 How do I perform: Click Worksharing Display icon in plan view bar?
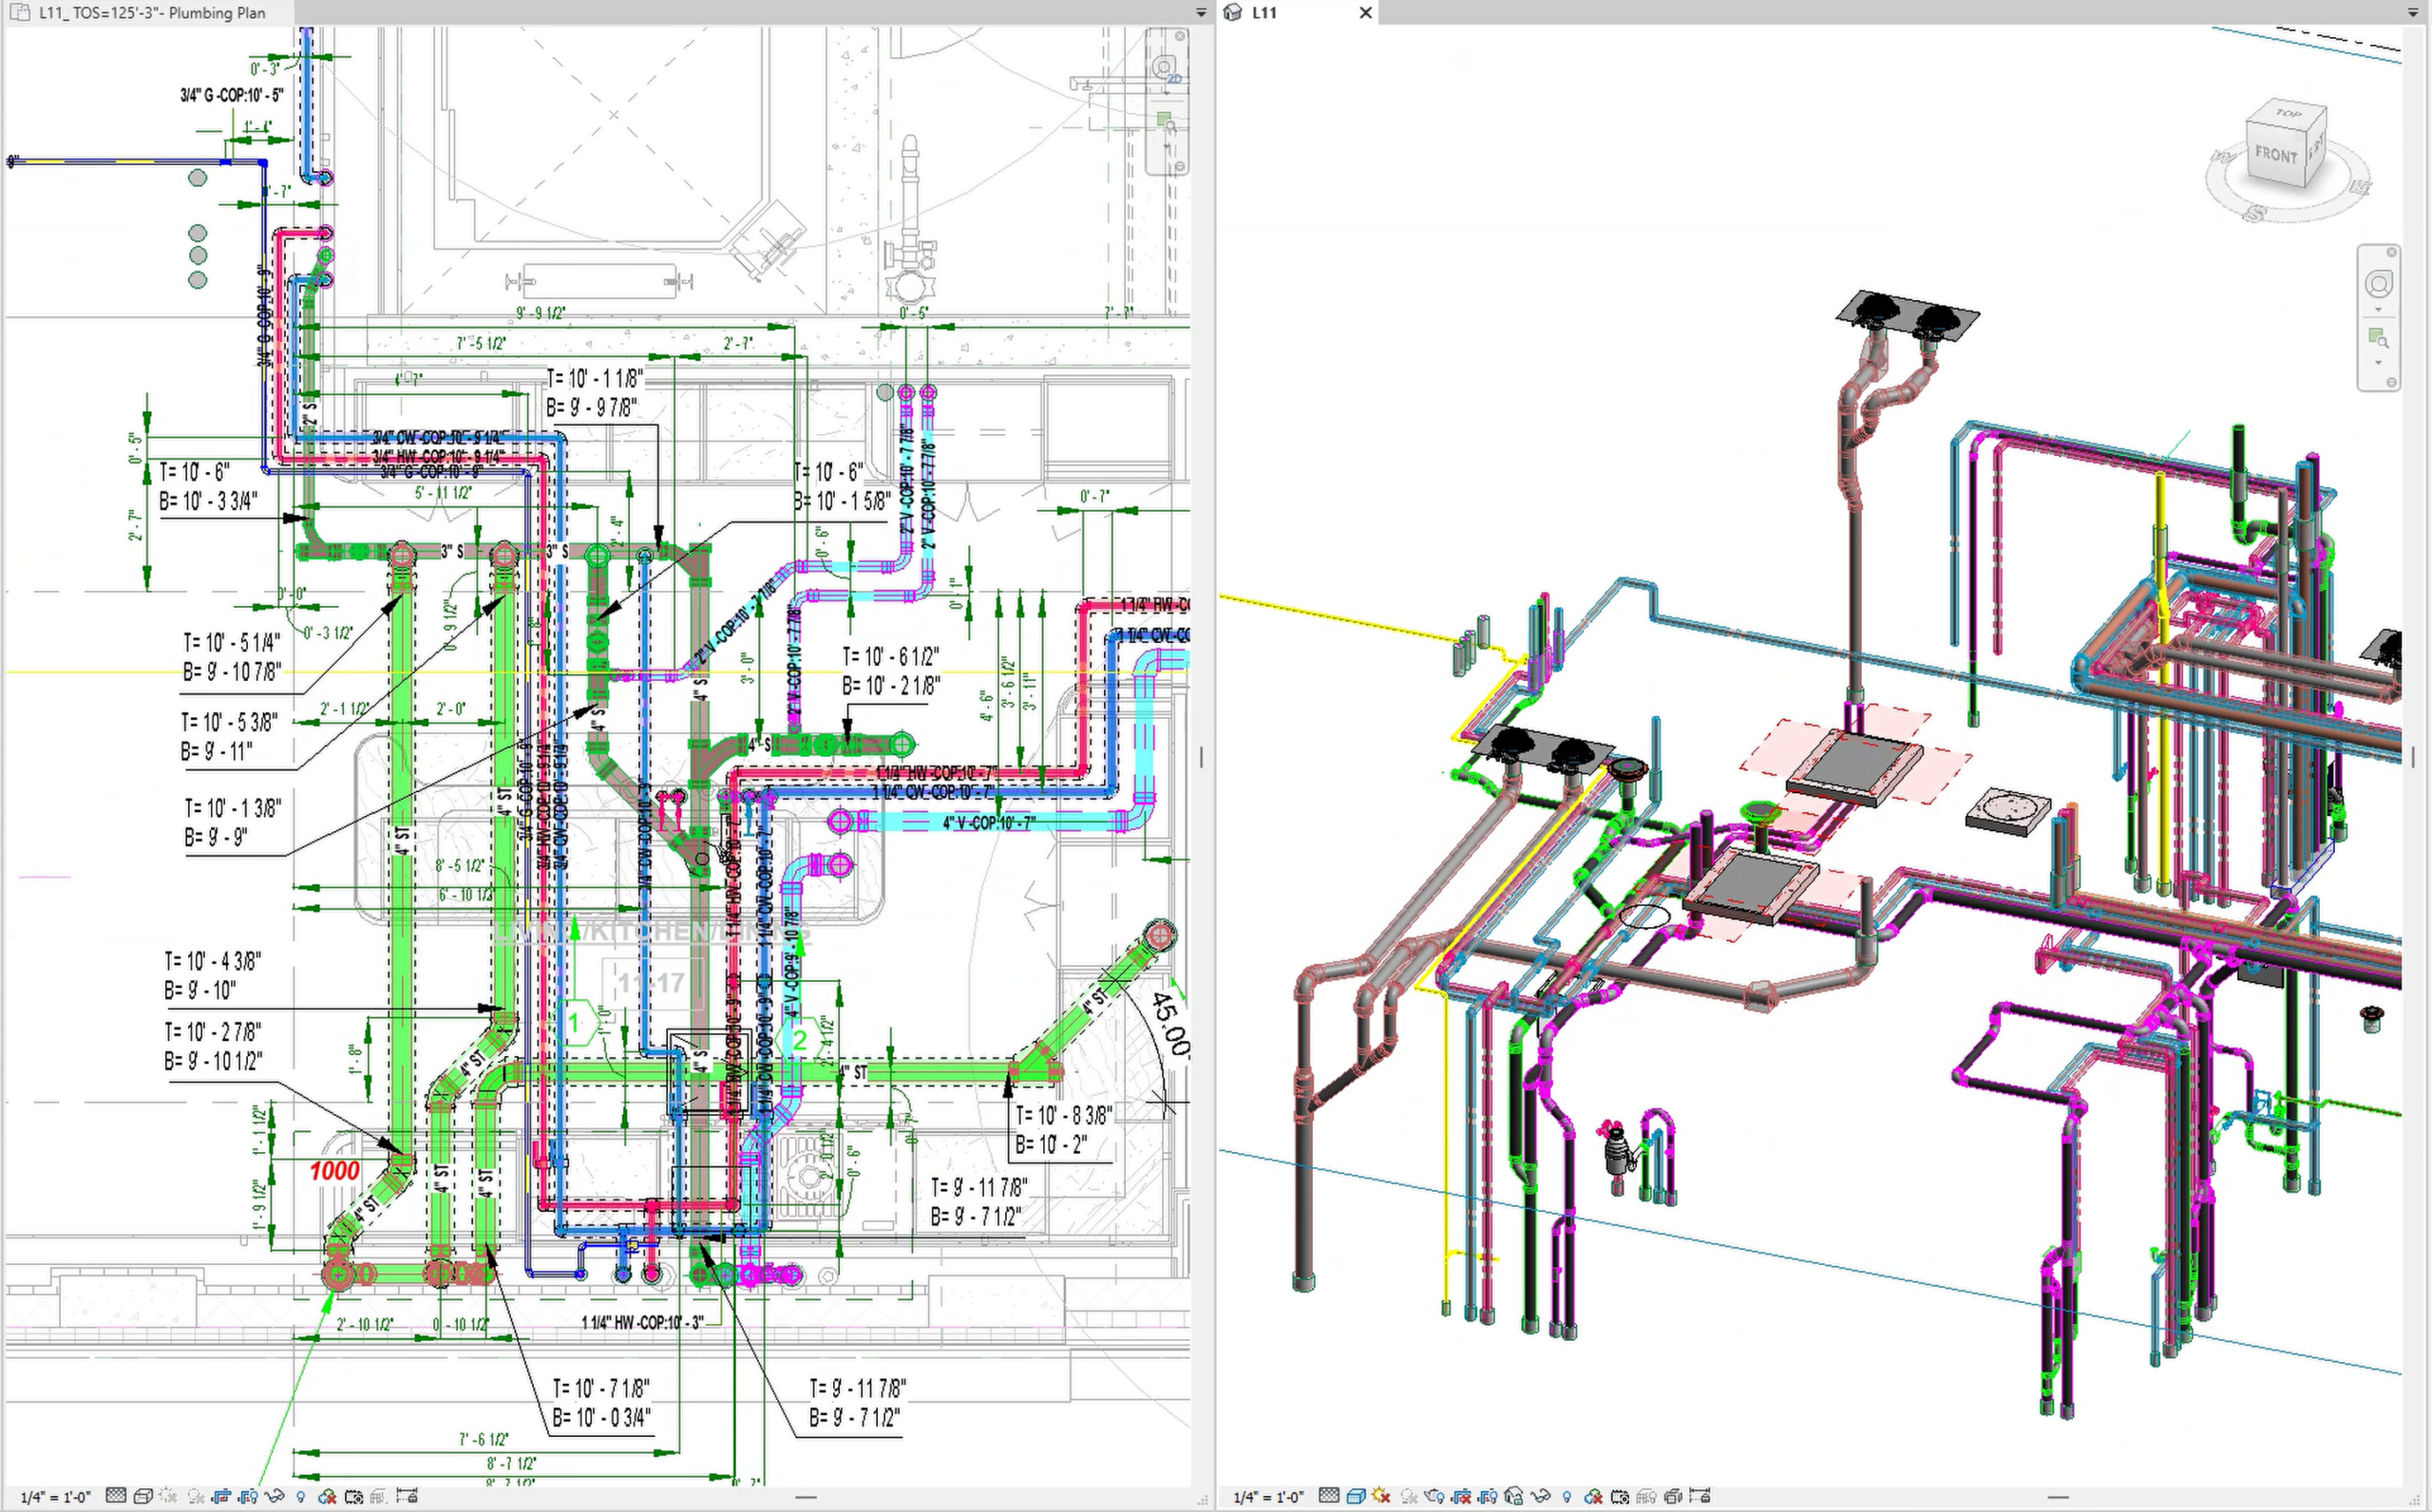pyautogui.click(x=327, y=1497)
